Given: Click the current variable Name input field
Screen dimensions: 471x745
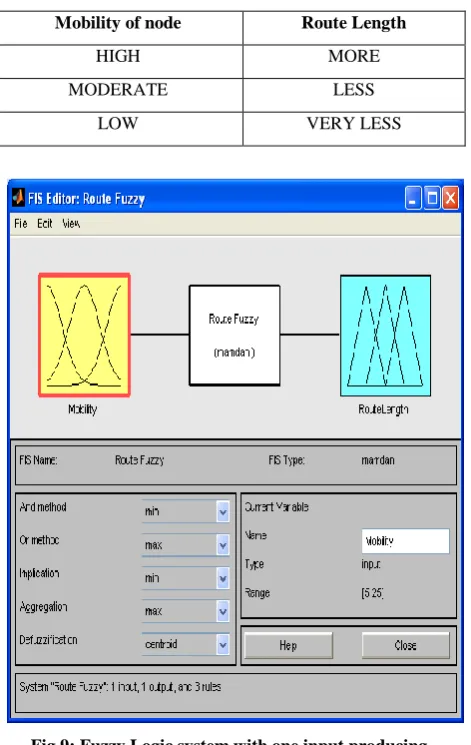Looking at the screenshot, I should pos(405,541).
